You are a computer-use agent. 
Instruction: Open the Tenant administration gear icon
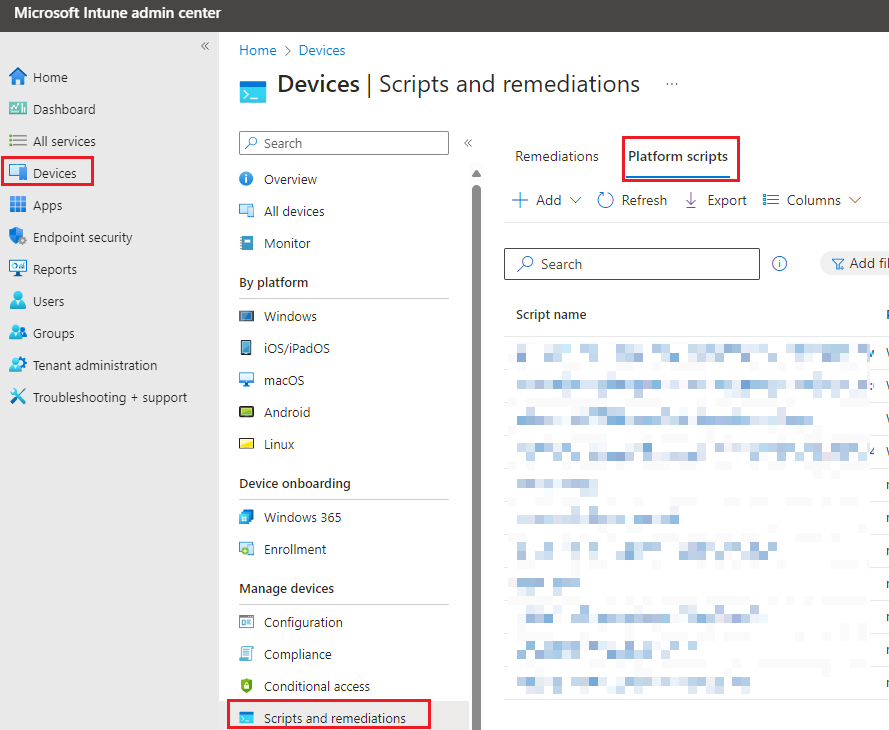pos(18,364)
